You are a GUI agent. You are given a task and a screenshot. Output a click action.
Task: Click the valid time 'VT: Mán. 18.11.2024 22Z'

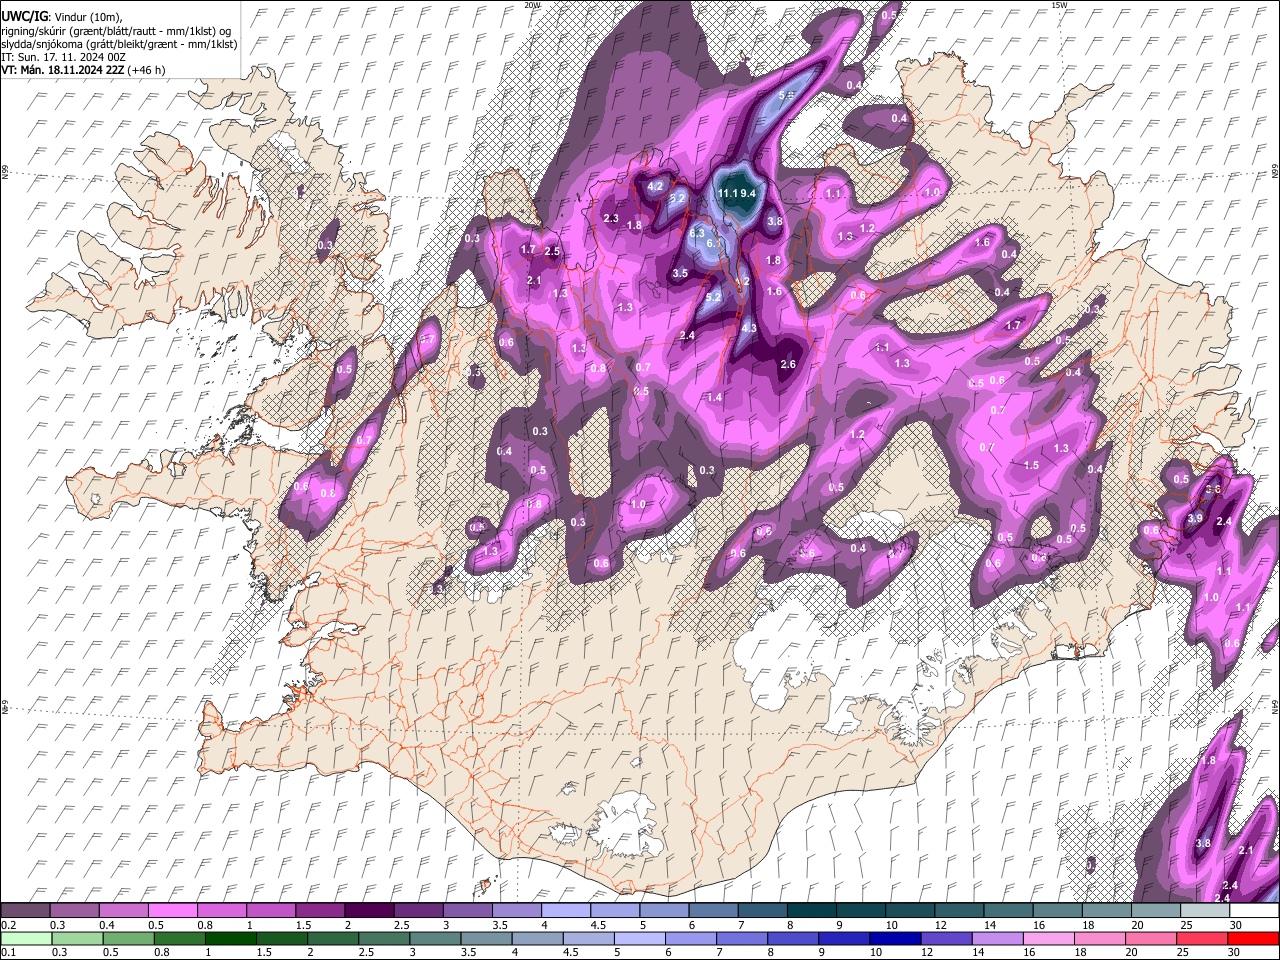tap(61, 71)
